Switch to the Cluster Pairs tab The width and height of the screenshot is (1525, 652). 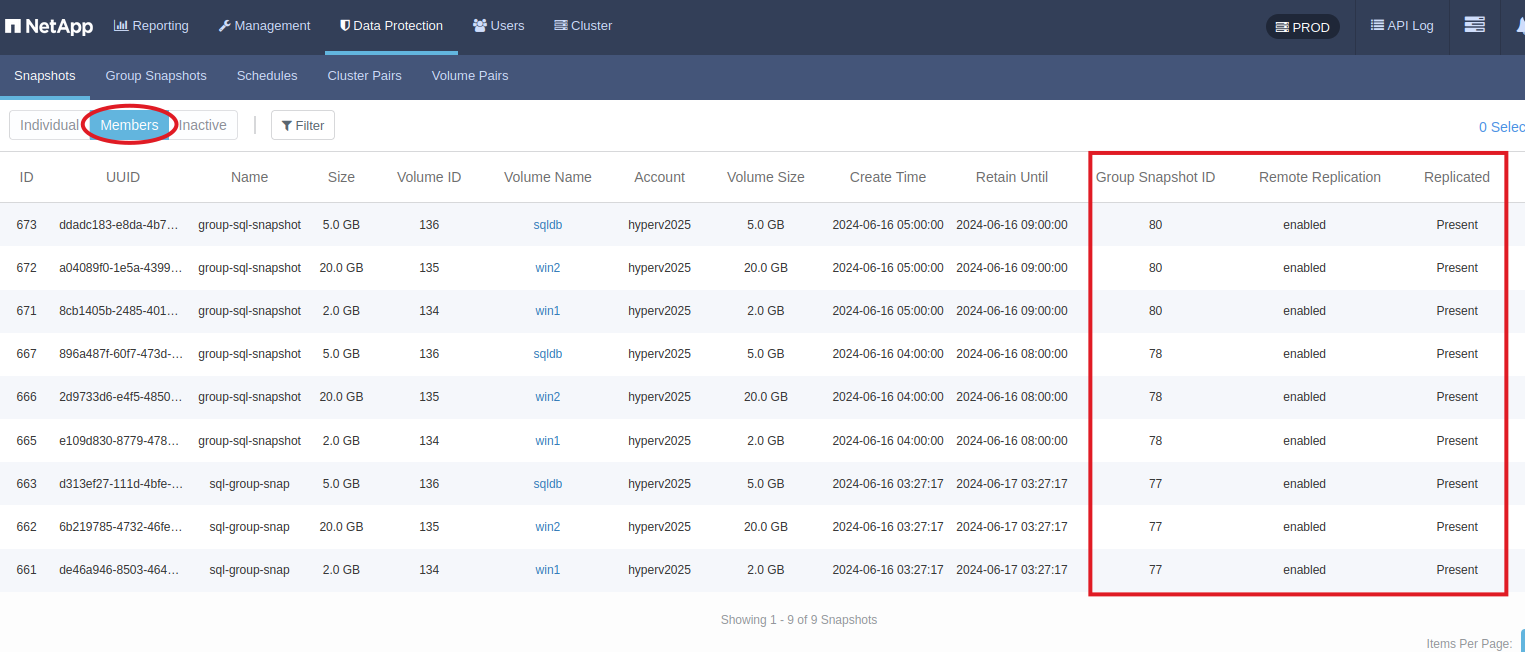pos(364,76)
